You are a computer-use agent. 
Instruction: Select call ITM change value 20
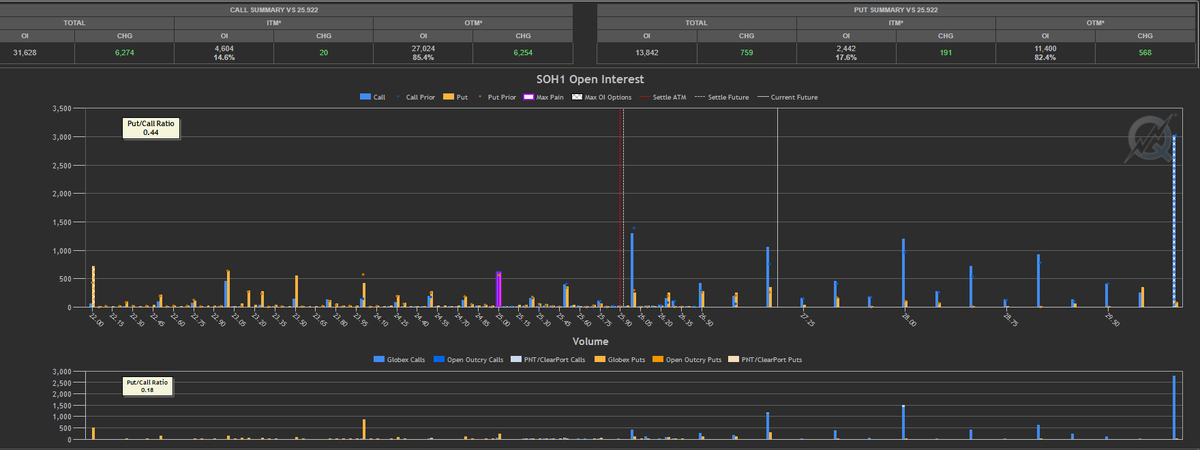tap(323, 52)
